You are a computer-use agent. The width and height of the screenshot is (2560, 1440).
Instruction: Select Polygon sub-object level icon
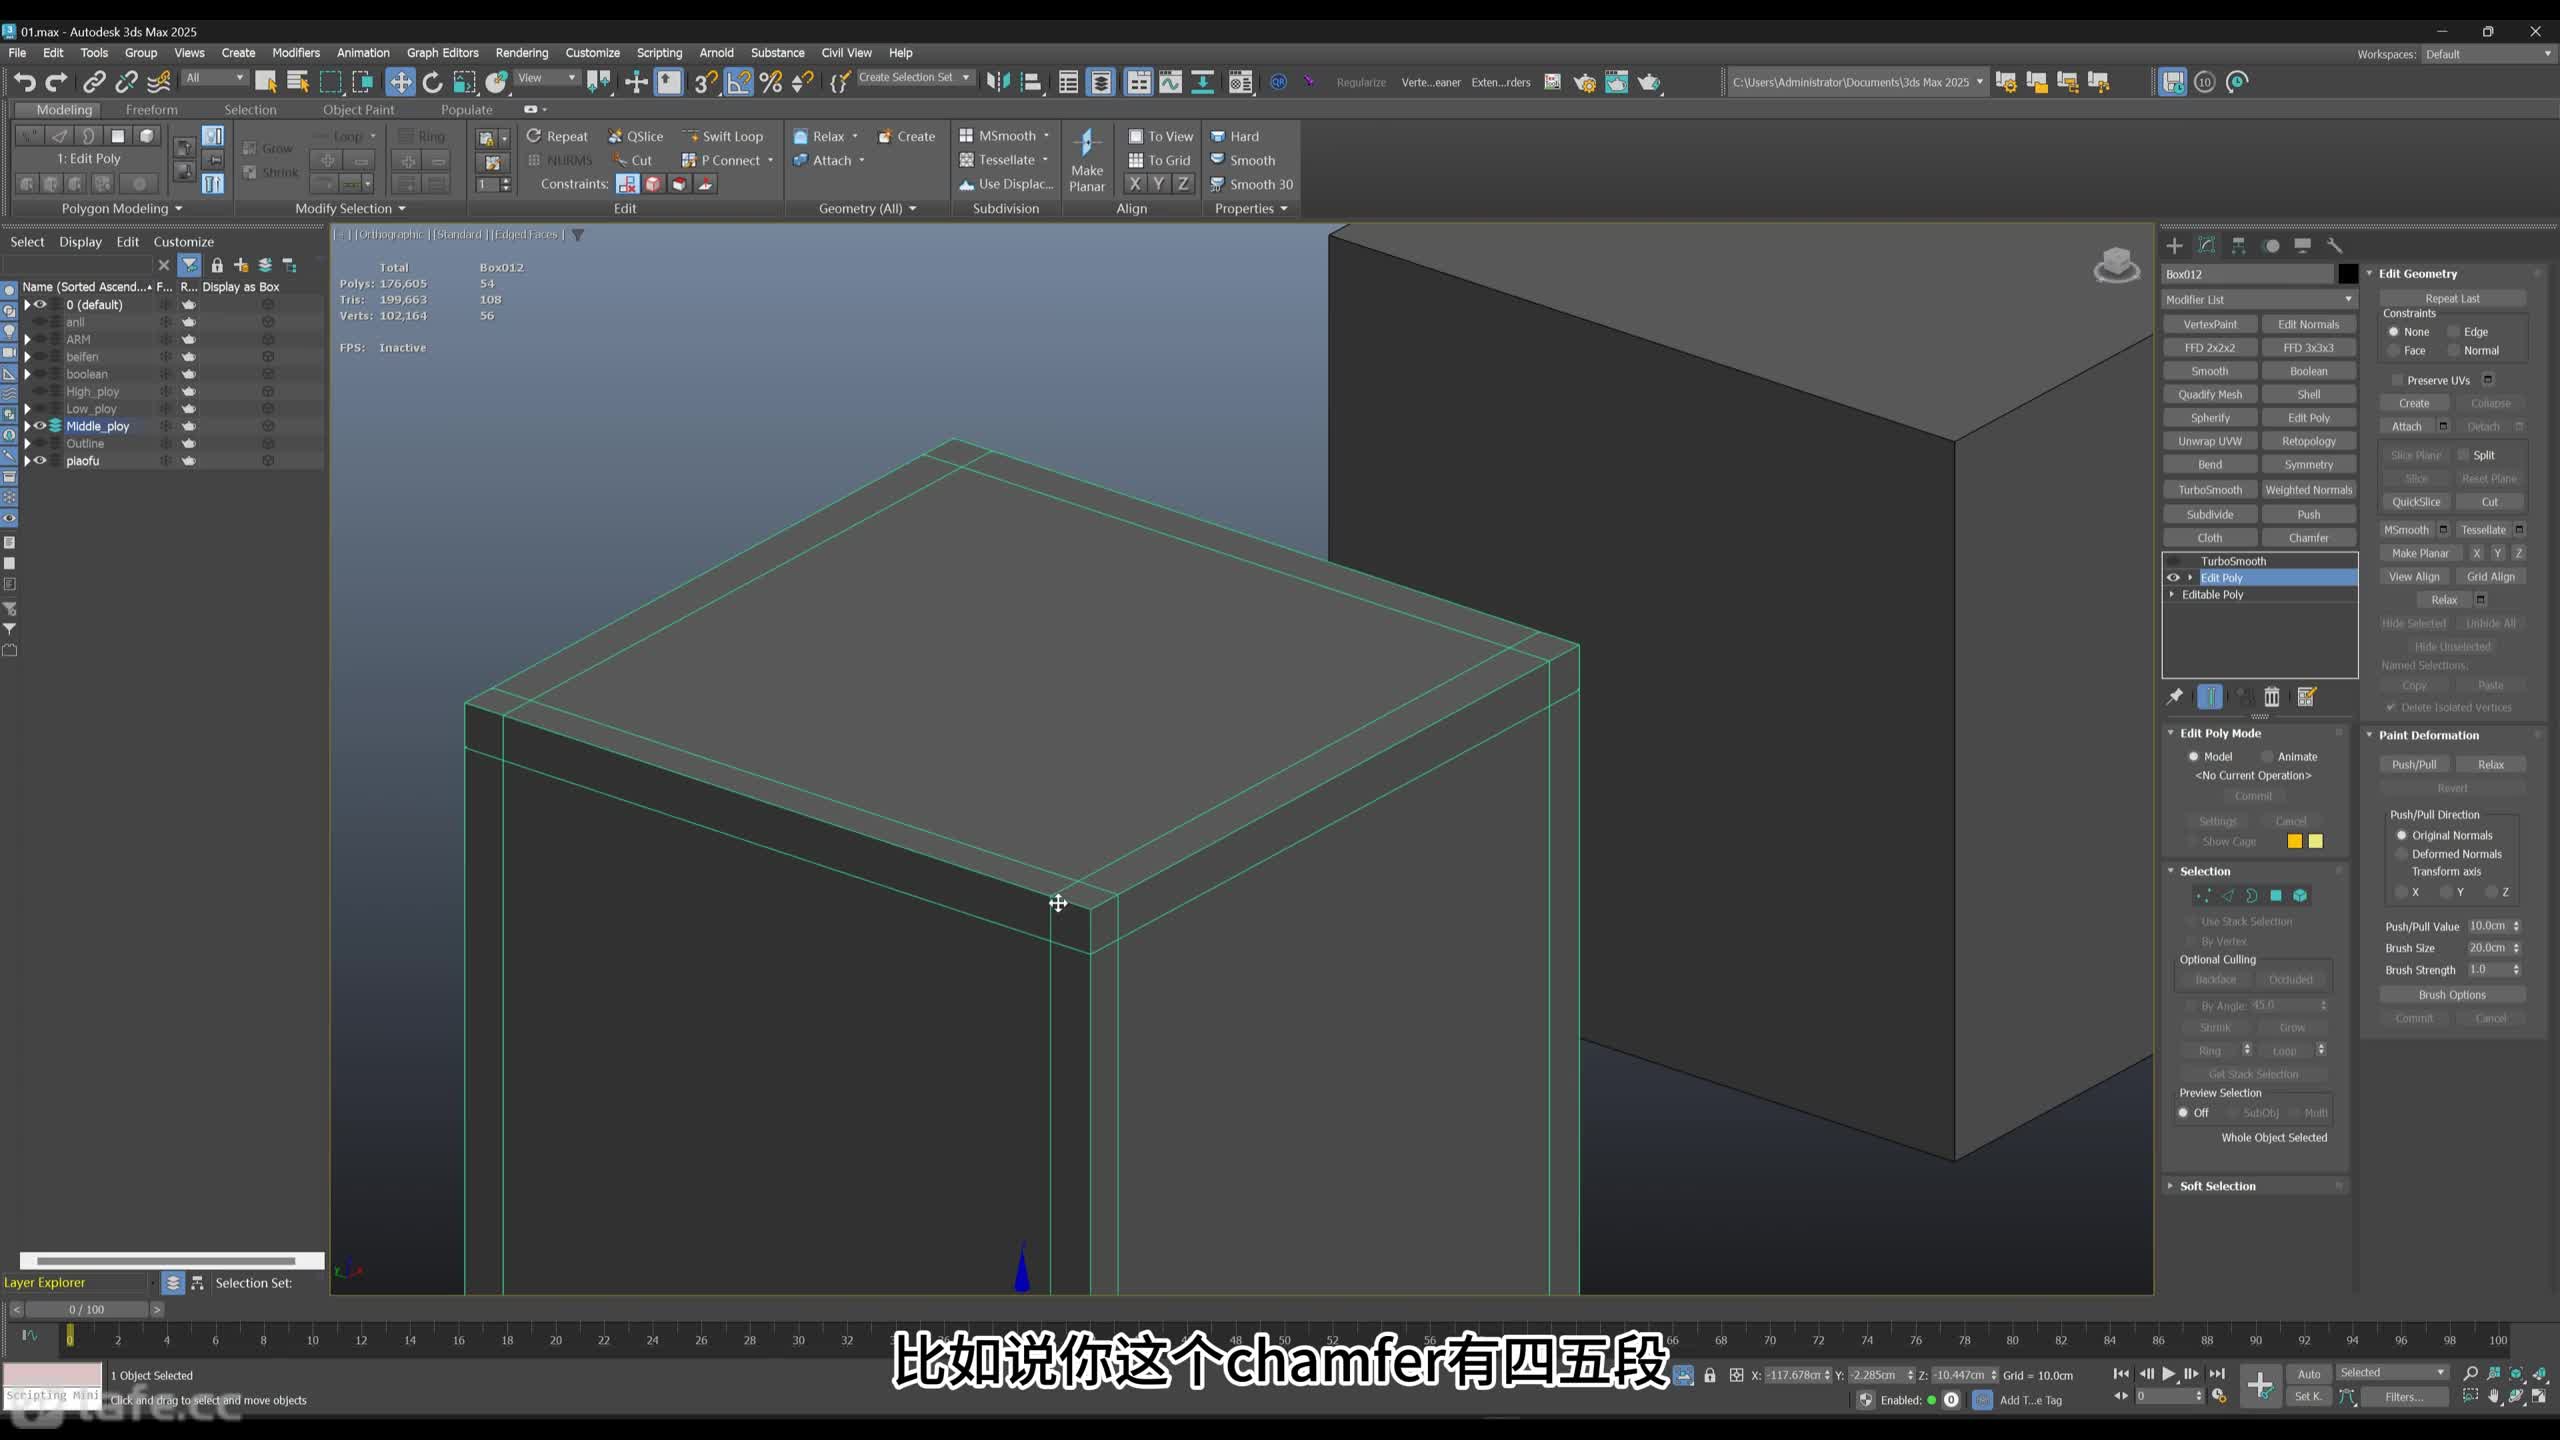point(2276,896)
